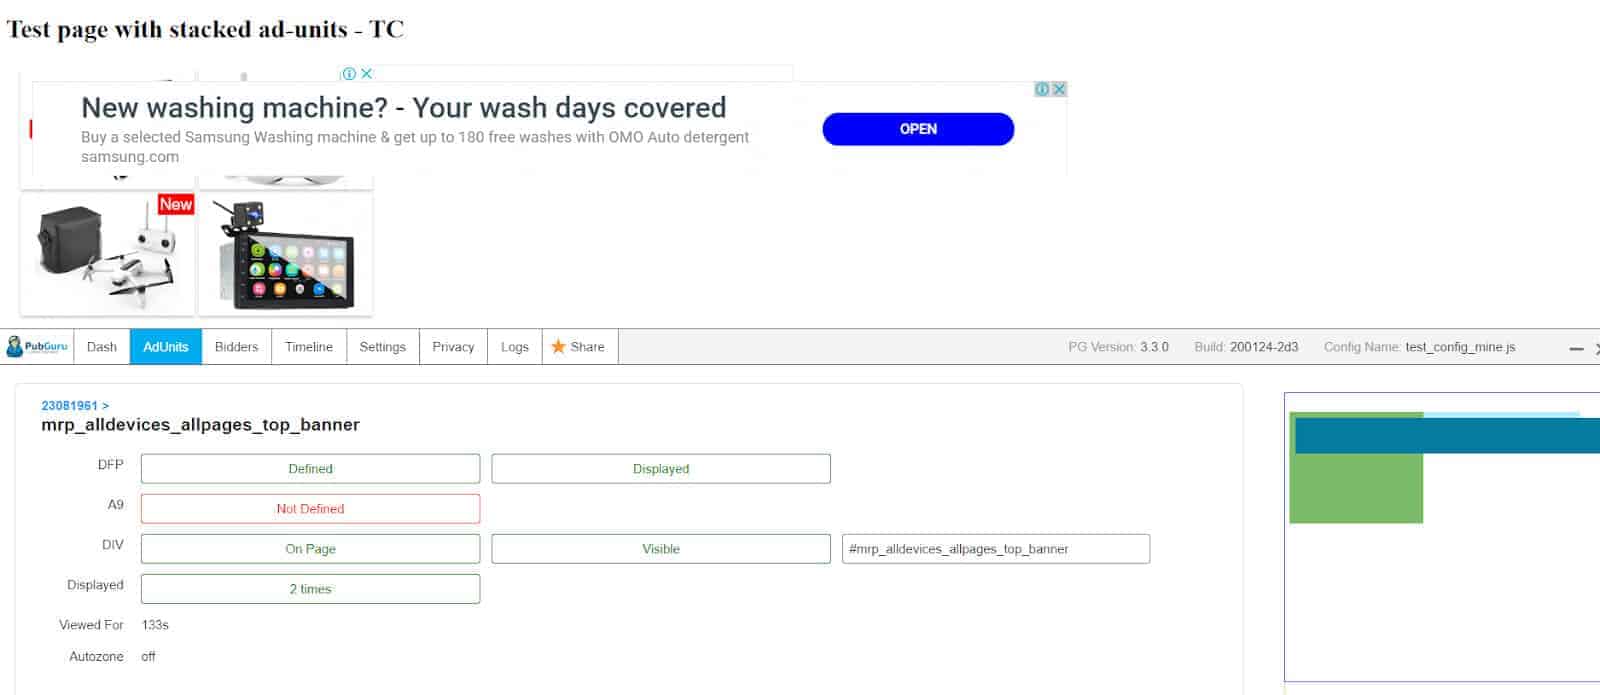Click the Displayed 2 times box
Image resolution: width=1600 pixels, height=695 pixels.
pyautogui.click(x=310, y=589)
